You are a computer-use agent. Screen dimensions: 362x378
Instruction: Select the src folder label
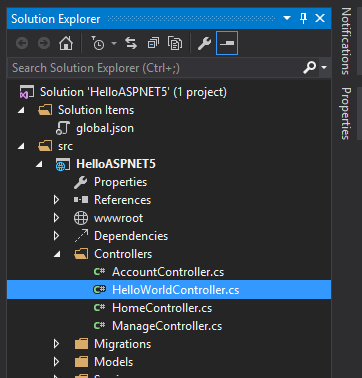[65, 146]
